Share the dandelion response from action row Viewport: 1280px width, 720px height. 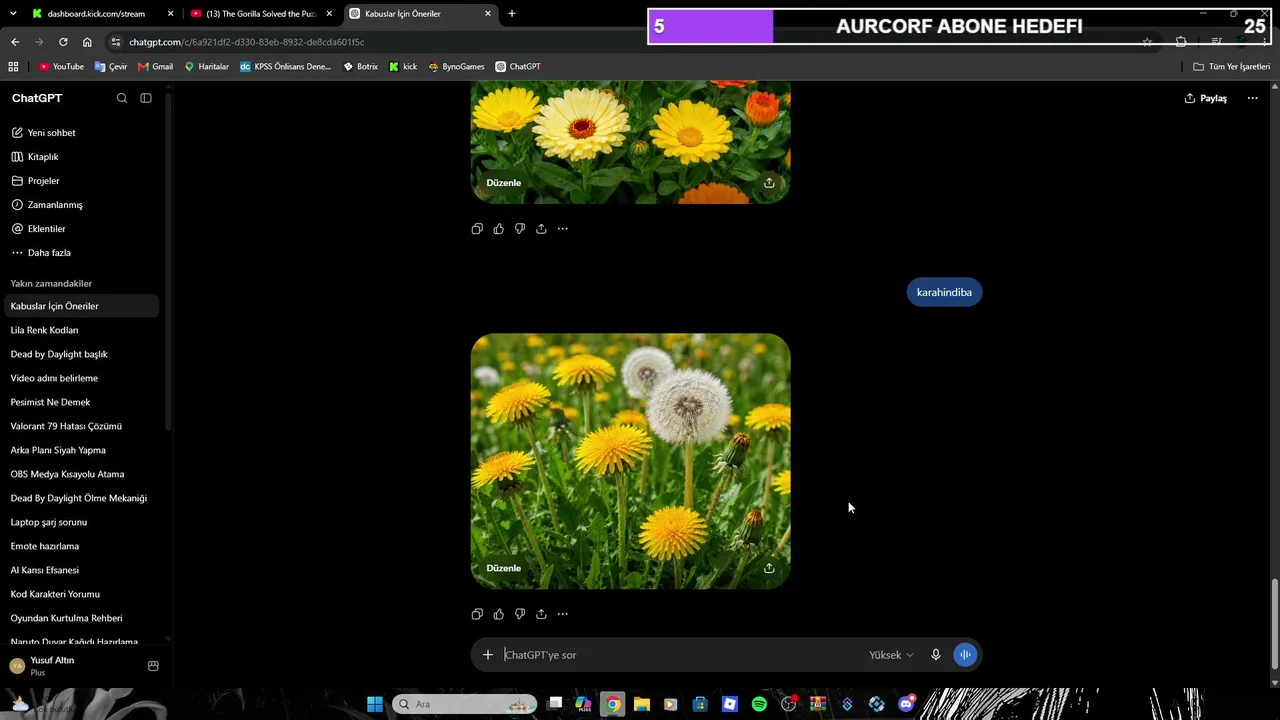pos(541,614)
